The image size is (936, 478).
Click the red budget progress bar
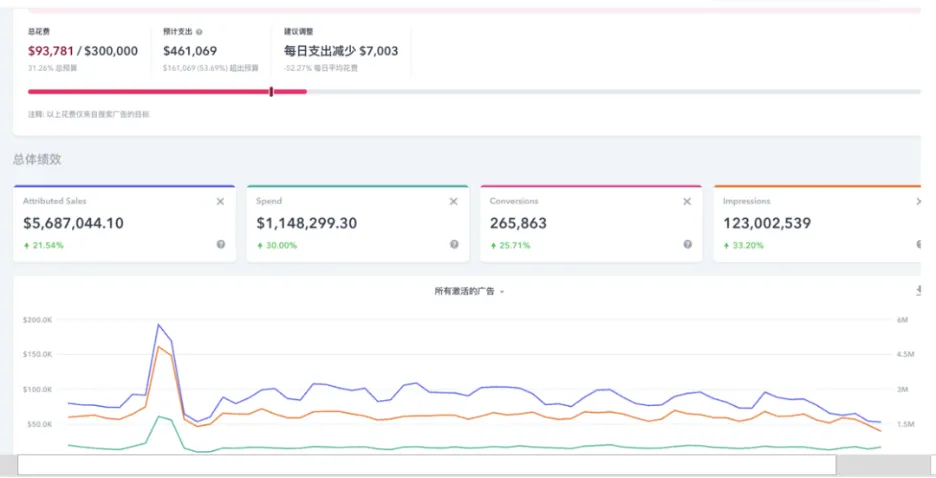(x=167, y=91)
